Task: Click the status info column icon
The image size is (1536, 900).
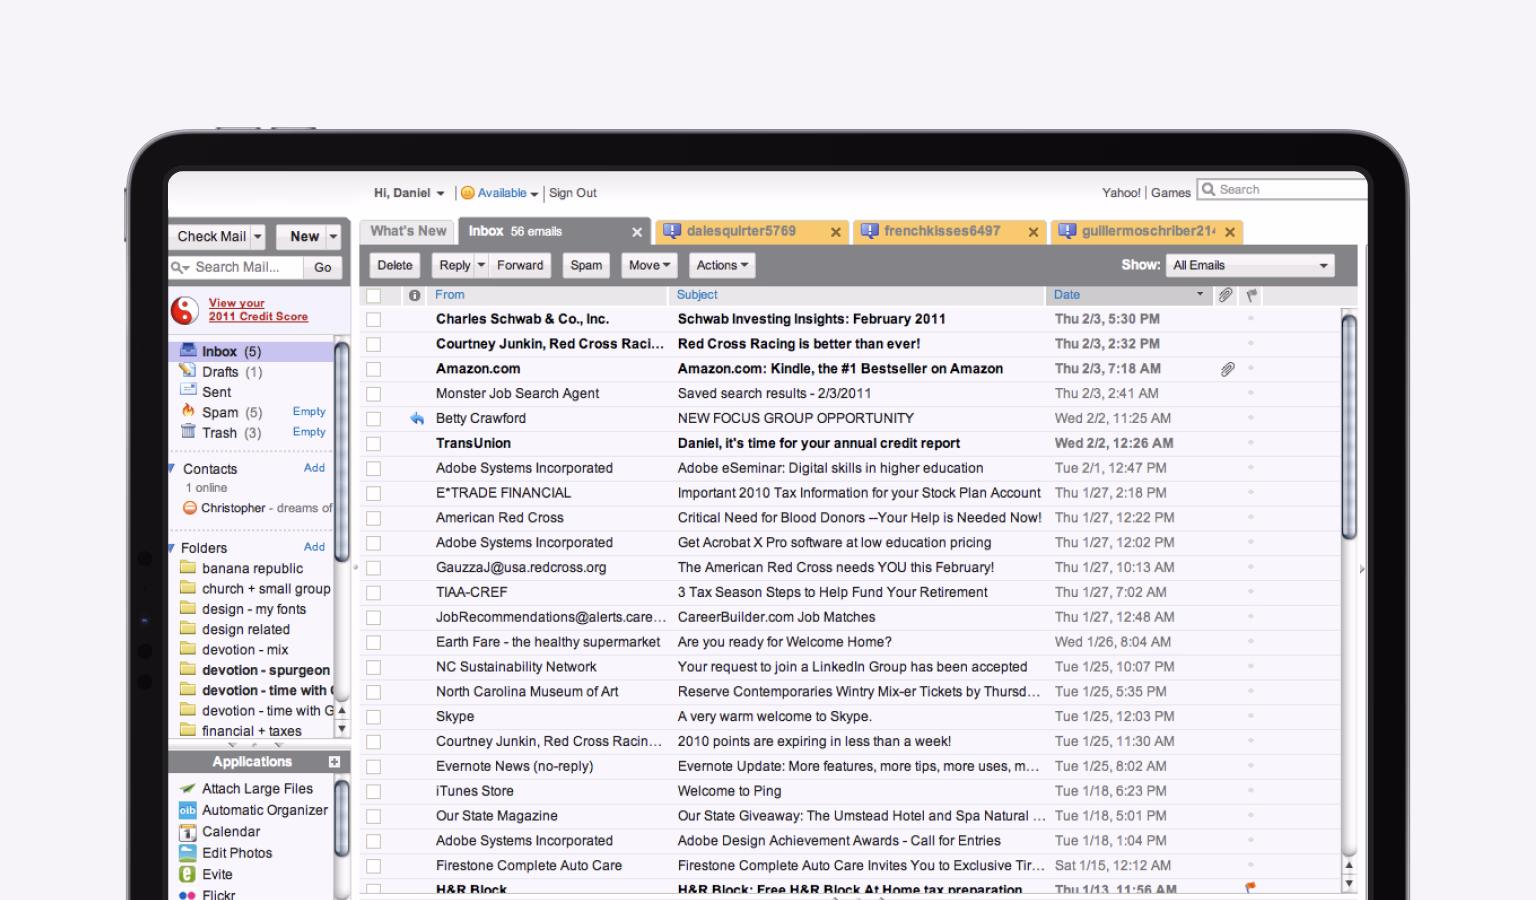Action: pos(414,295)
